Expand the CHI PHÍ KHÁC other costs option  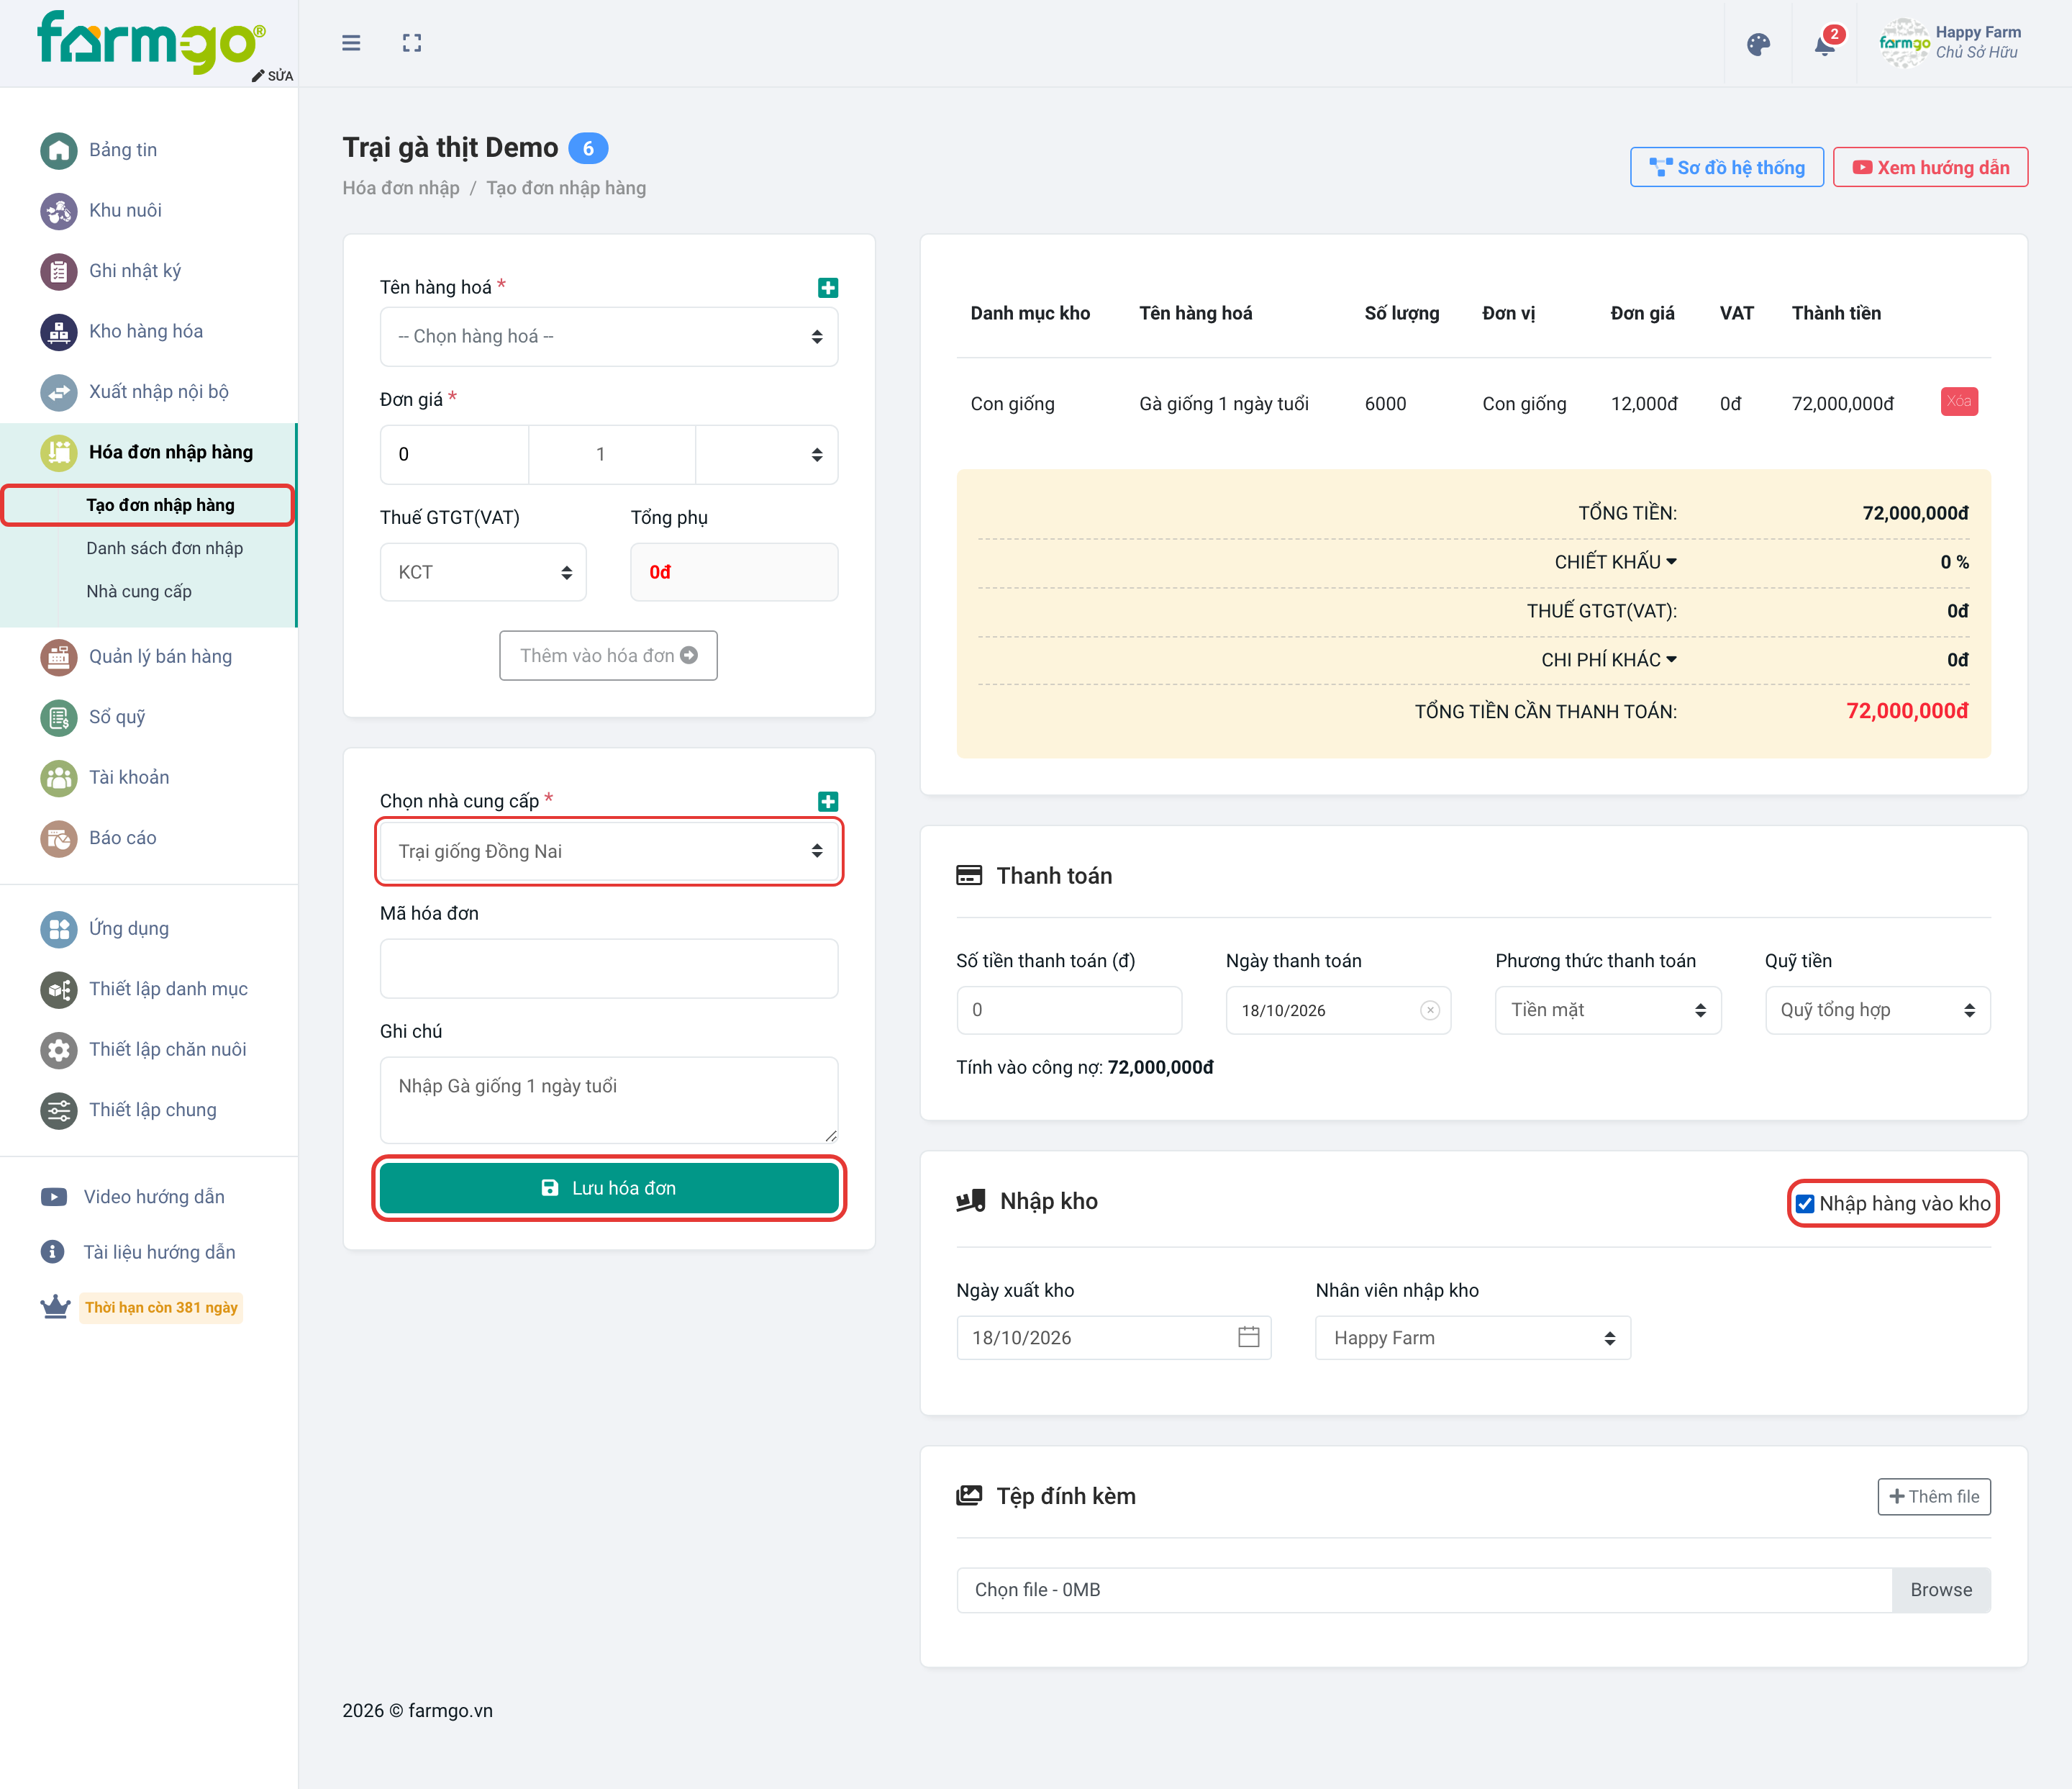[x=1609, y=660]
